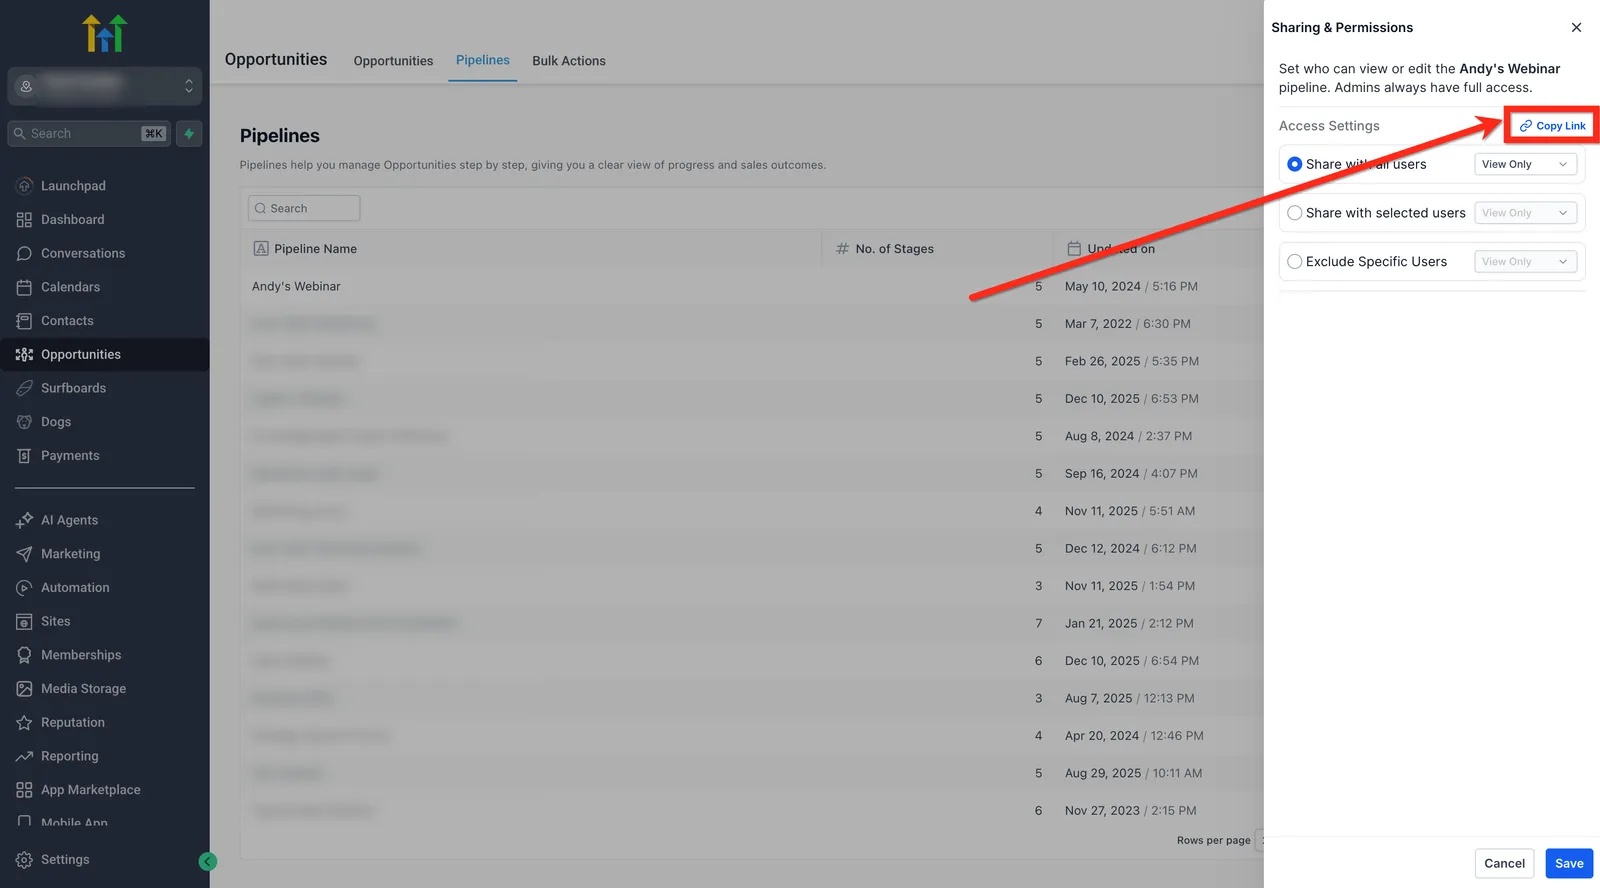Viewport: 1600px width, 888px height.
Task: Click the Copy Link button
Action: 1552,126
